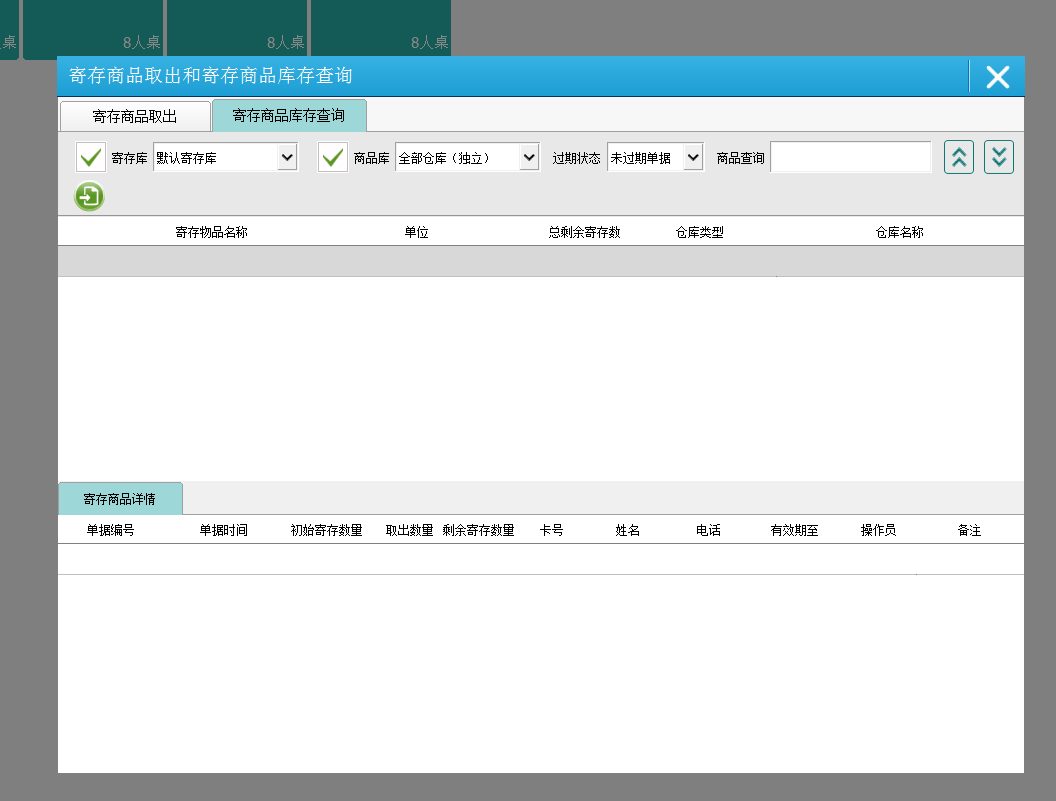Toggle the 商品库 checkbox

pyautogui.click(x=333, y=158)
